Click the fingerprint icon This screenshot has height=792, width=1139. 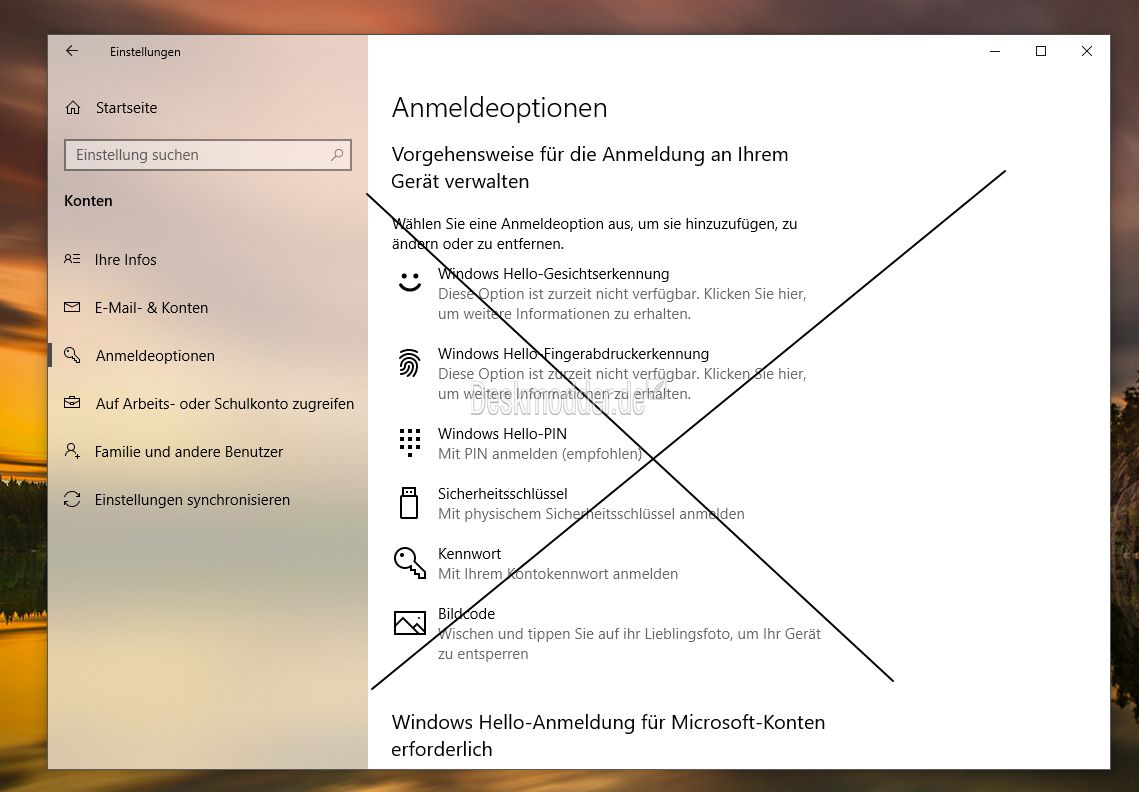coord(410,363)
